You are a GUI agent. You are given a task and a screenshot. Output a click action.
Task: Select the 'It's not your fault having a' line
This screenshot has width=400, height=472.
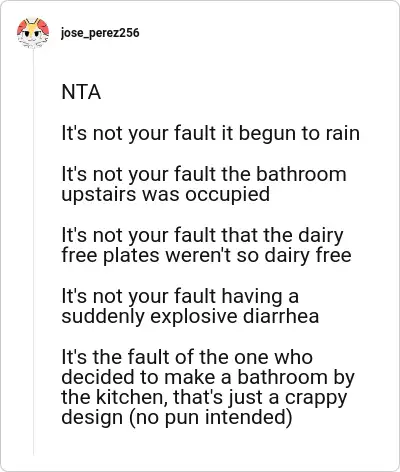point(180,296)
